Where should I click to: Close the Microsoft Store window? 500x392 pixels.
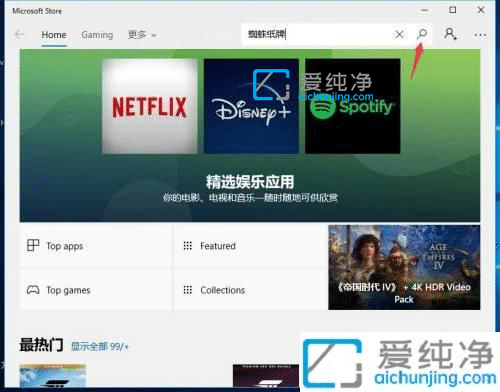click(481, 10)
